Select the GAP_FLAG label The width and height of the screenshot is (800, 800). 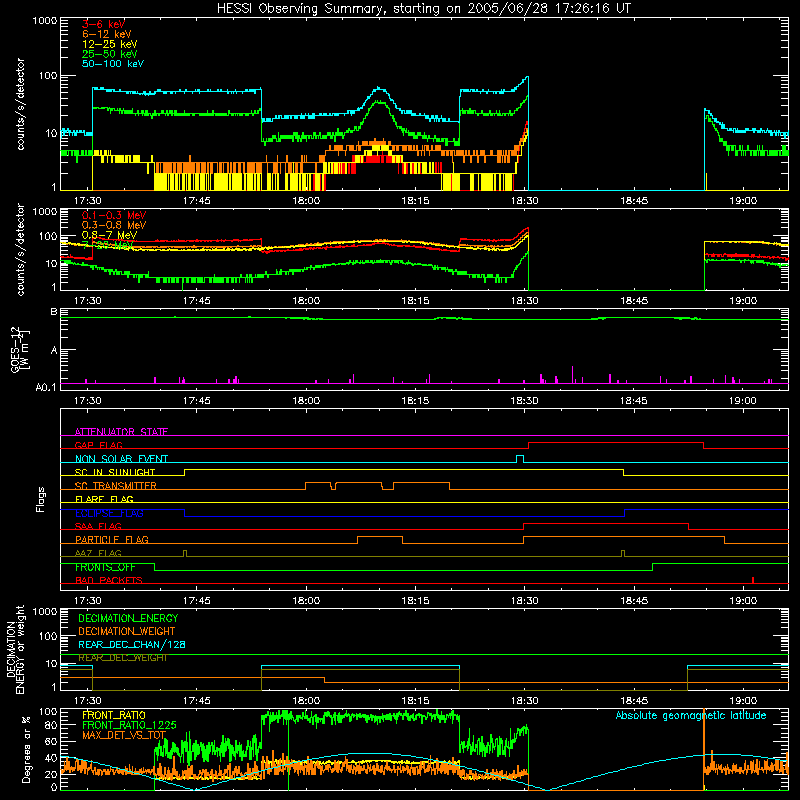pyautogui.click(x=98, y=445)
